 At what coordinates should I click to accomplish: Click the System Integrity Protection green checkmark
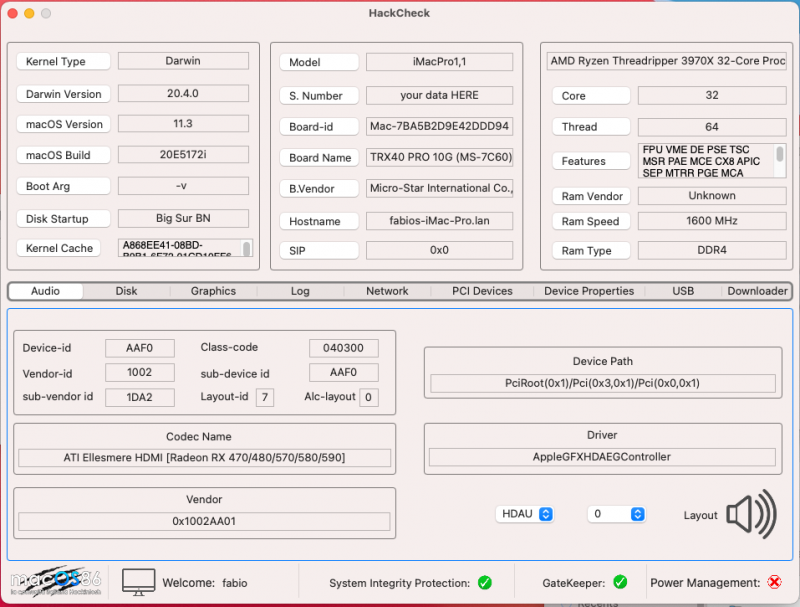click(485, 583)
